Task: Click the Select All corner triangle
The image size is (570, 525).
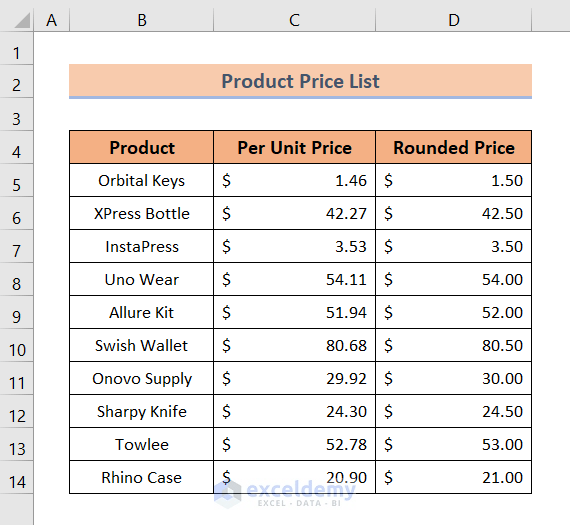Action: pos(21,20)
